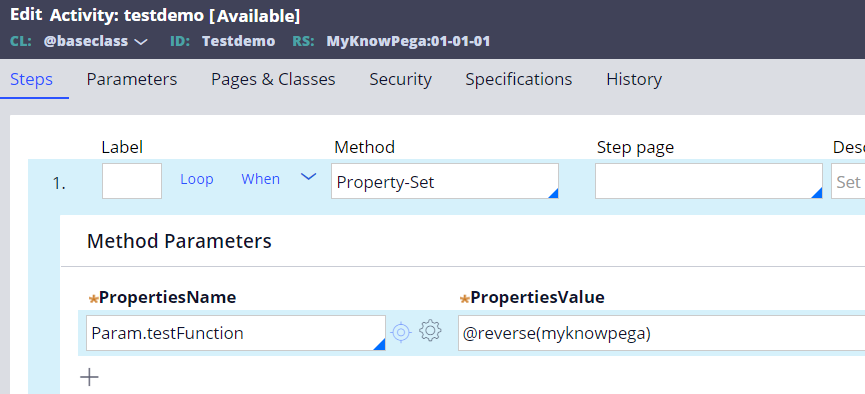
Task: Focus the empty Label field
Action: click(132, 181)
